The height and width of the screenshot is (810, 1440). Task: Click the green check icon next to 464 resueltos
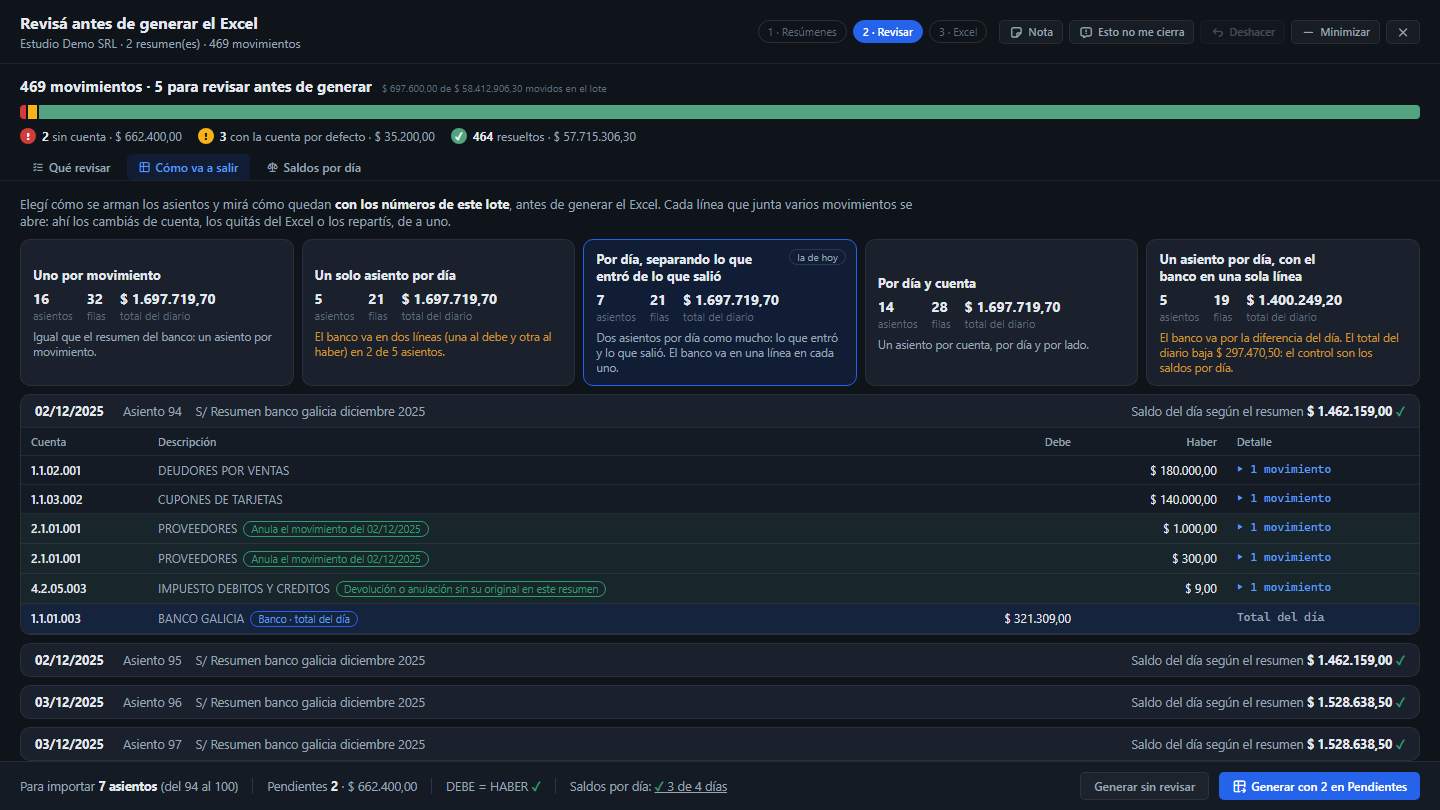[x=459, y=136]
